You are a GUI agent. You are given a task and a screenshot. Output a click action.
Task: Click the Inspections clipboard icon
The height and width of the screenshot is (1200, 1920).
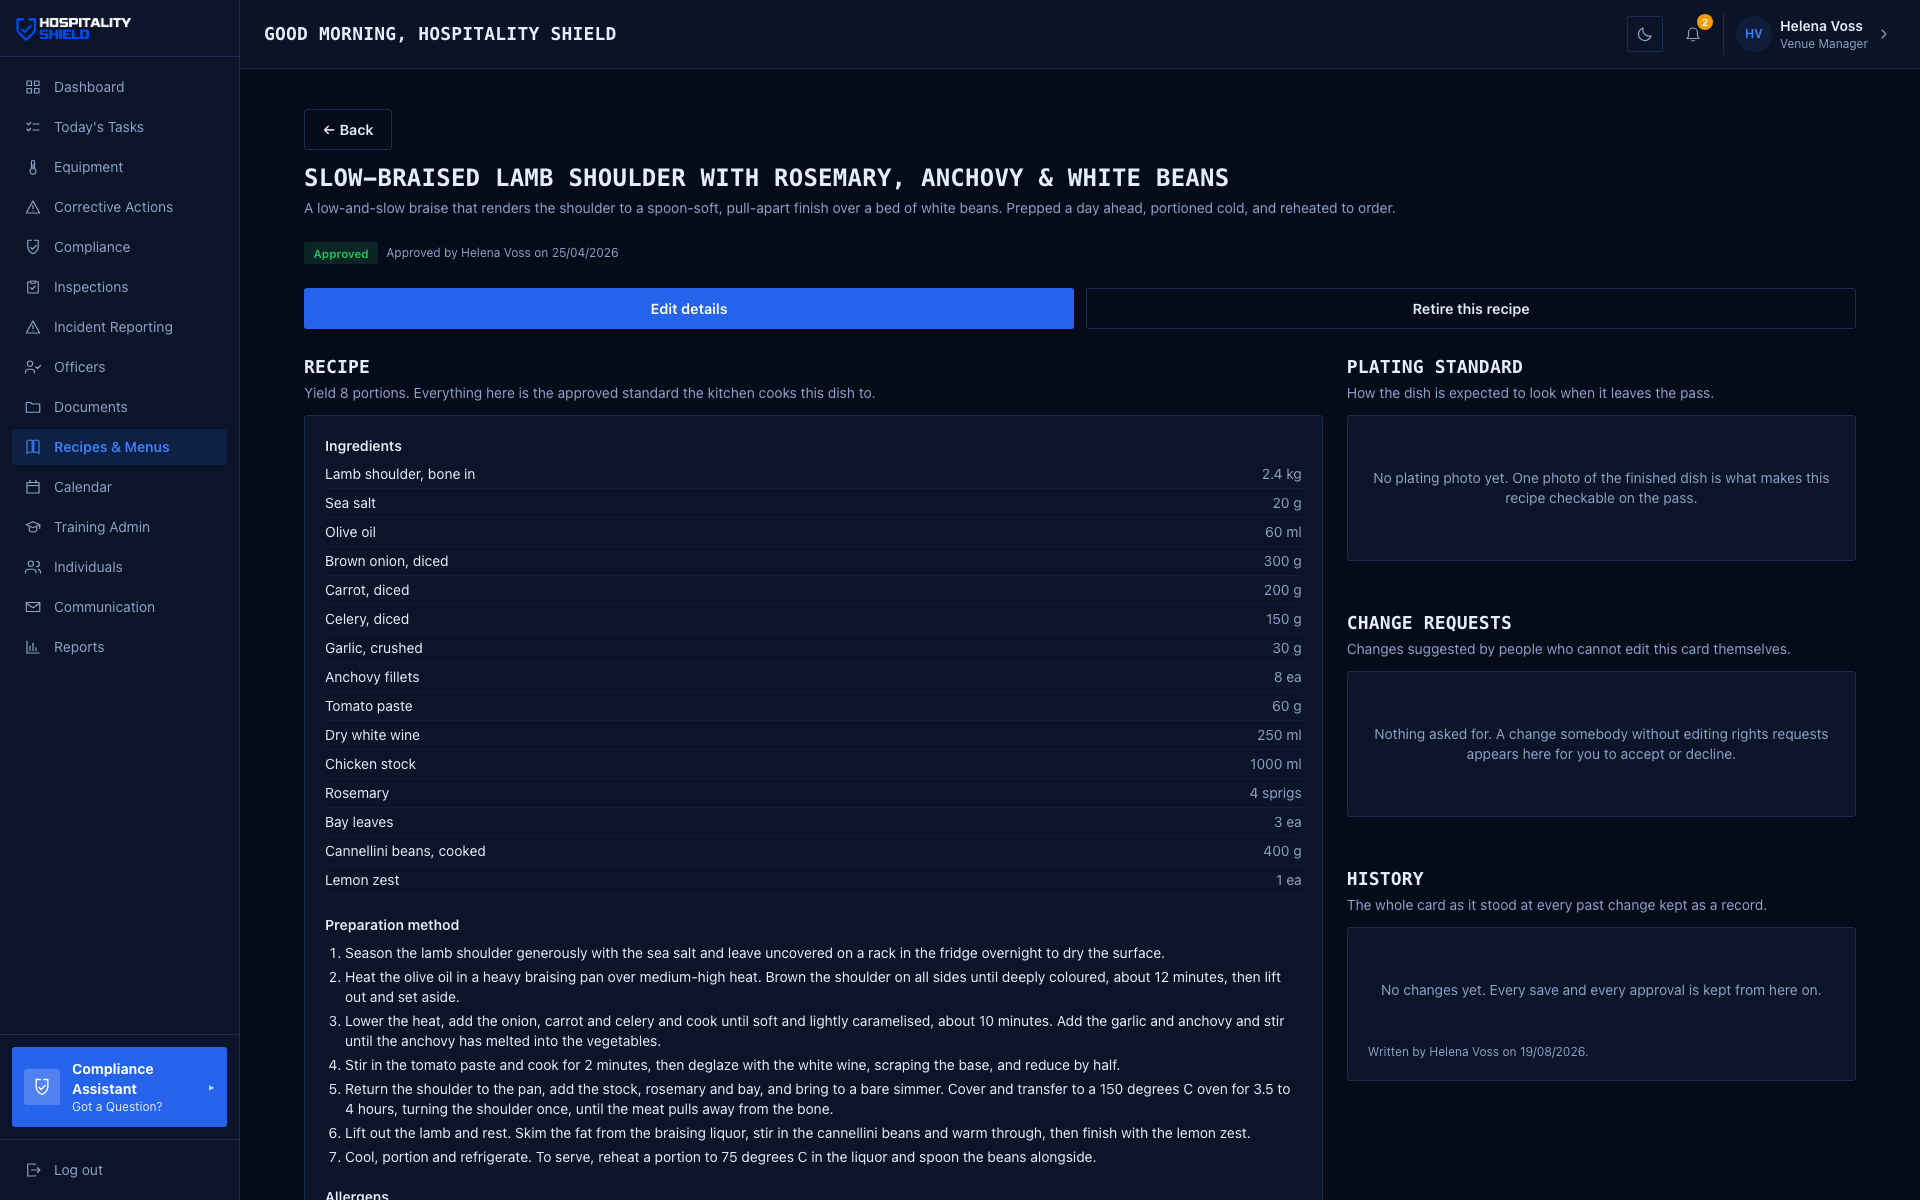[33, 287]
